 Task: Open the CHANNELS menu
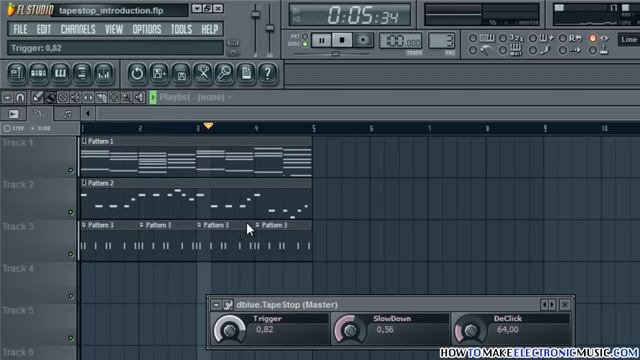[78, 29]
